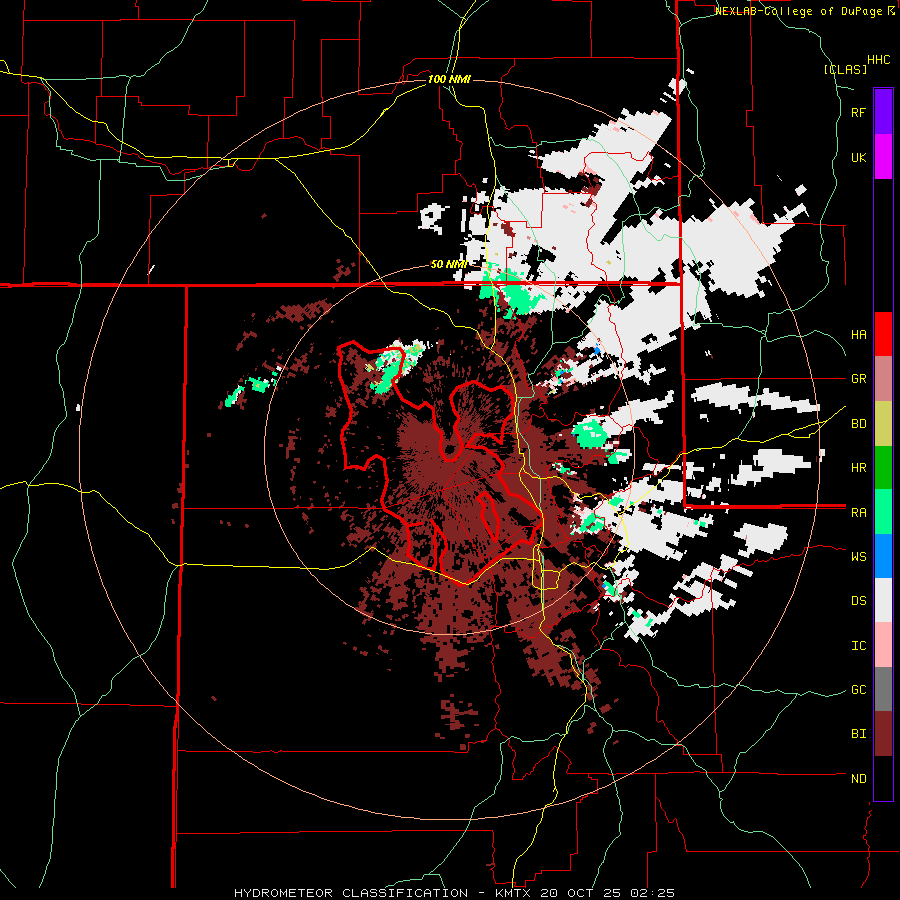Select the BD olive-yellow legend color
Viewport: 900px width, 900px height.
point(883,424)
